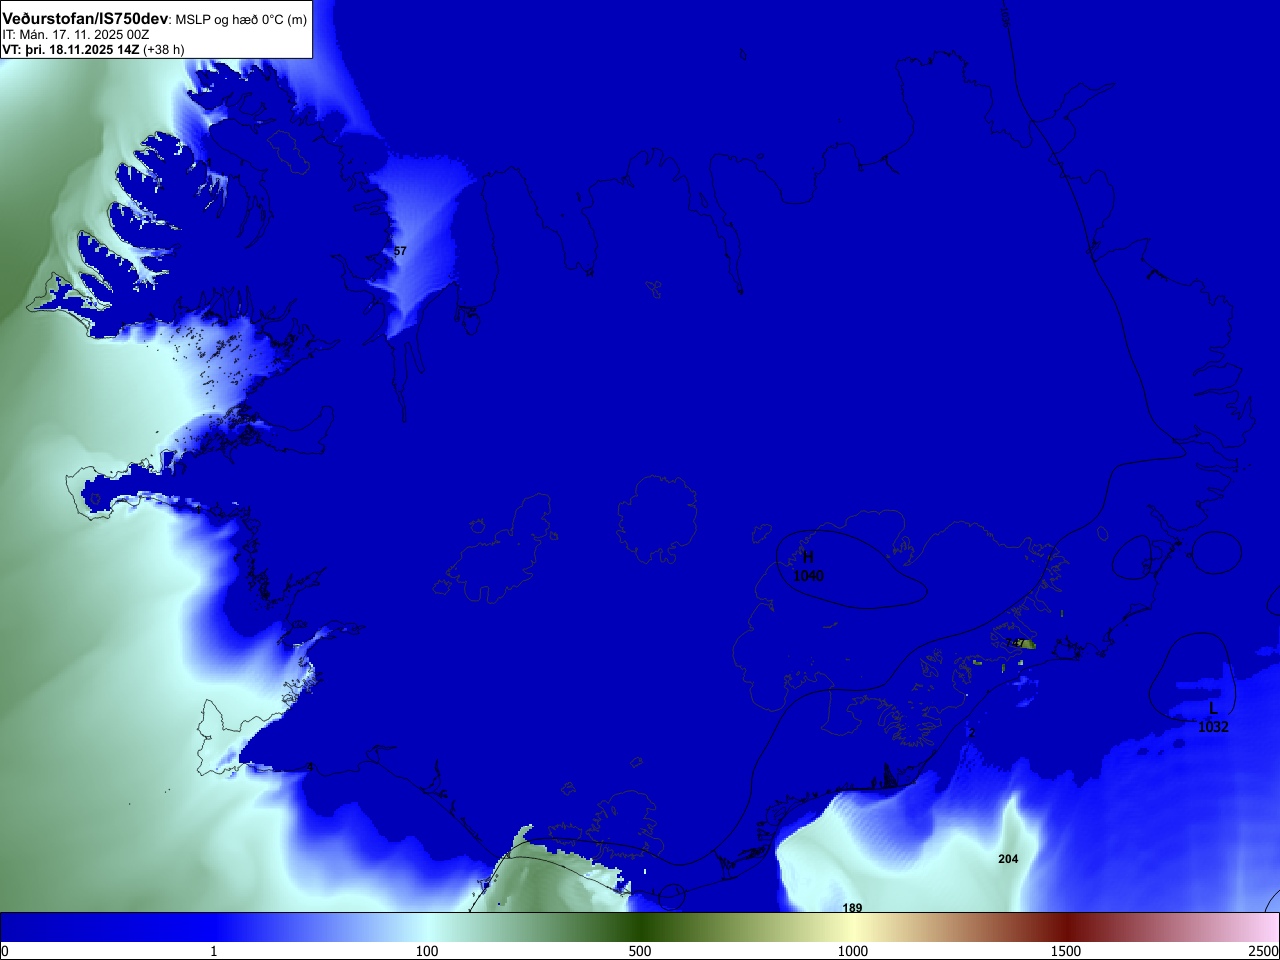
Task: Click the 1 tick on the color scale
Action: click(x=213, y=951)
